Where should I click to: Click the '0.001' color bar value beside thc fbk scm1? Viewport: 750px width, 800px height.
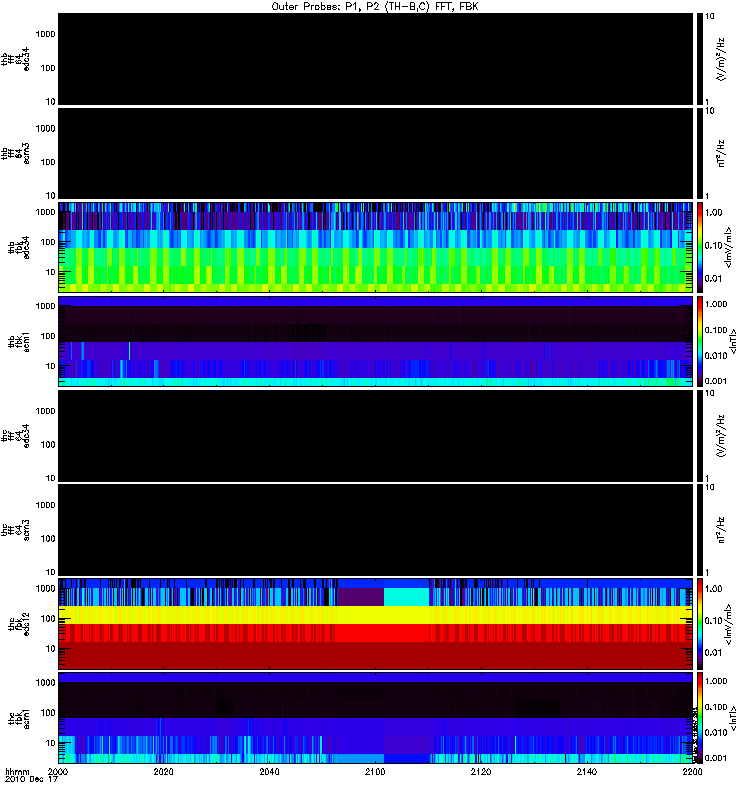pos(716,758)
